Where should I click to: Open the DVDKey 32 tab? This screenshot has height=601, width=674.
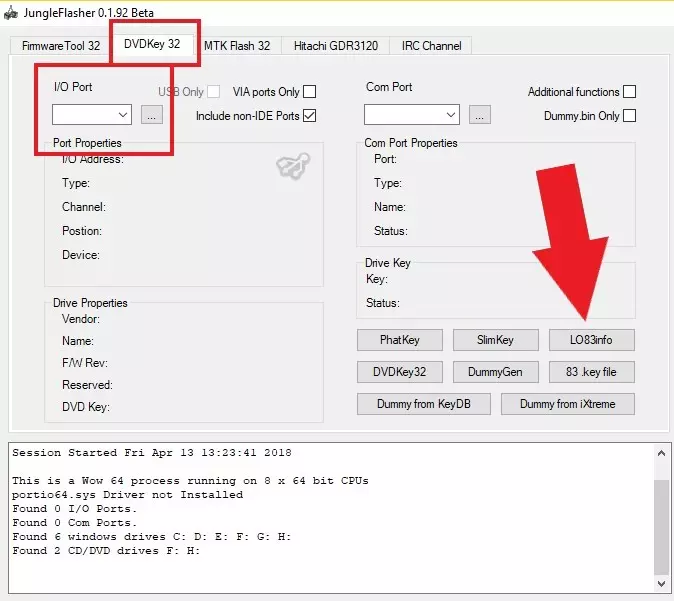tap(152, 44)
